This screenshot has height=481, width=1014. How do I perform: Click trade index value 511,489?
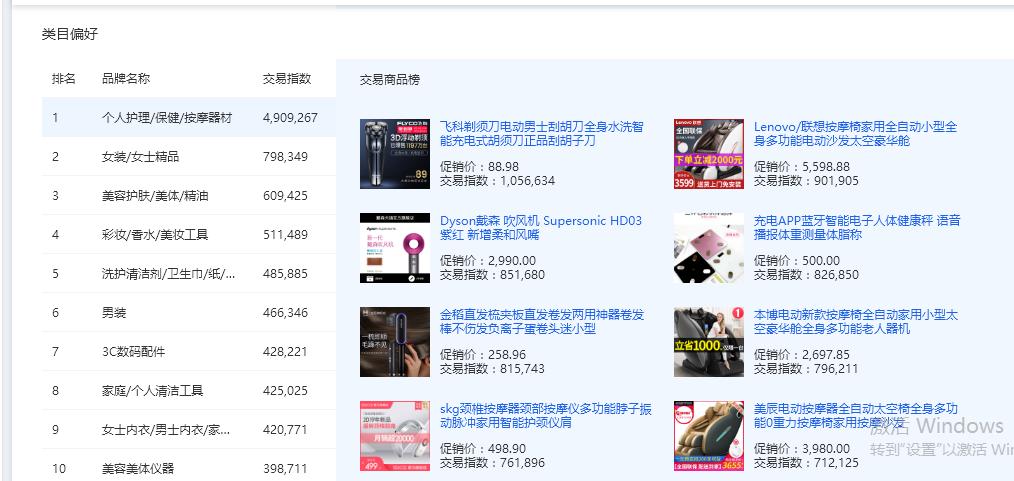point(285,235)
